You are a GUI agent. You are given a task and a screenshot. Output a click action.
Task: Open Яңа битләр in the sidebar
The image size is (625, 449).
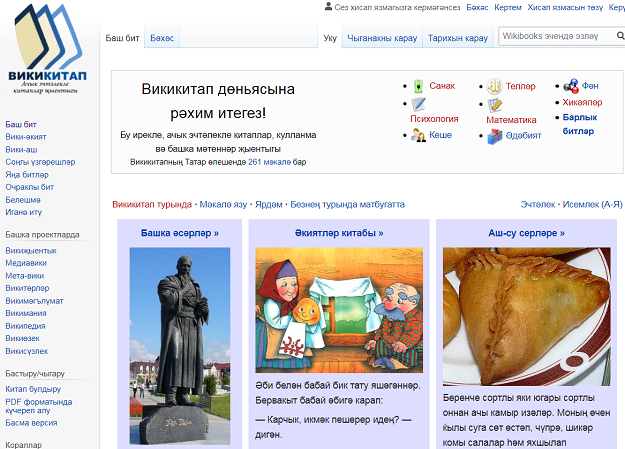point(27,175)
